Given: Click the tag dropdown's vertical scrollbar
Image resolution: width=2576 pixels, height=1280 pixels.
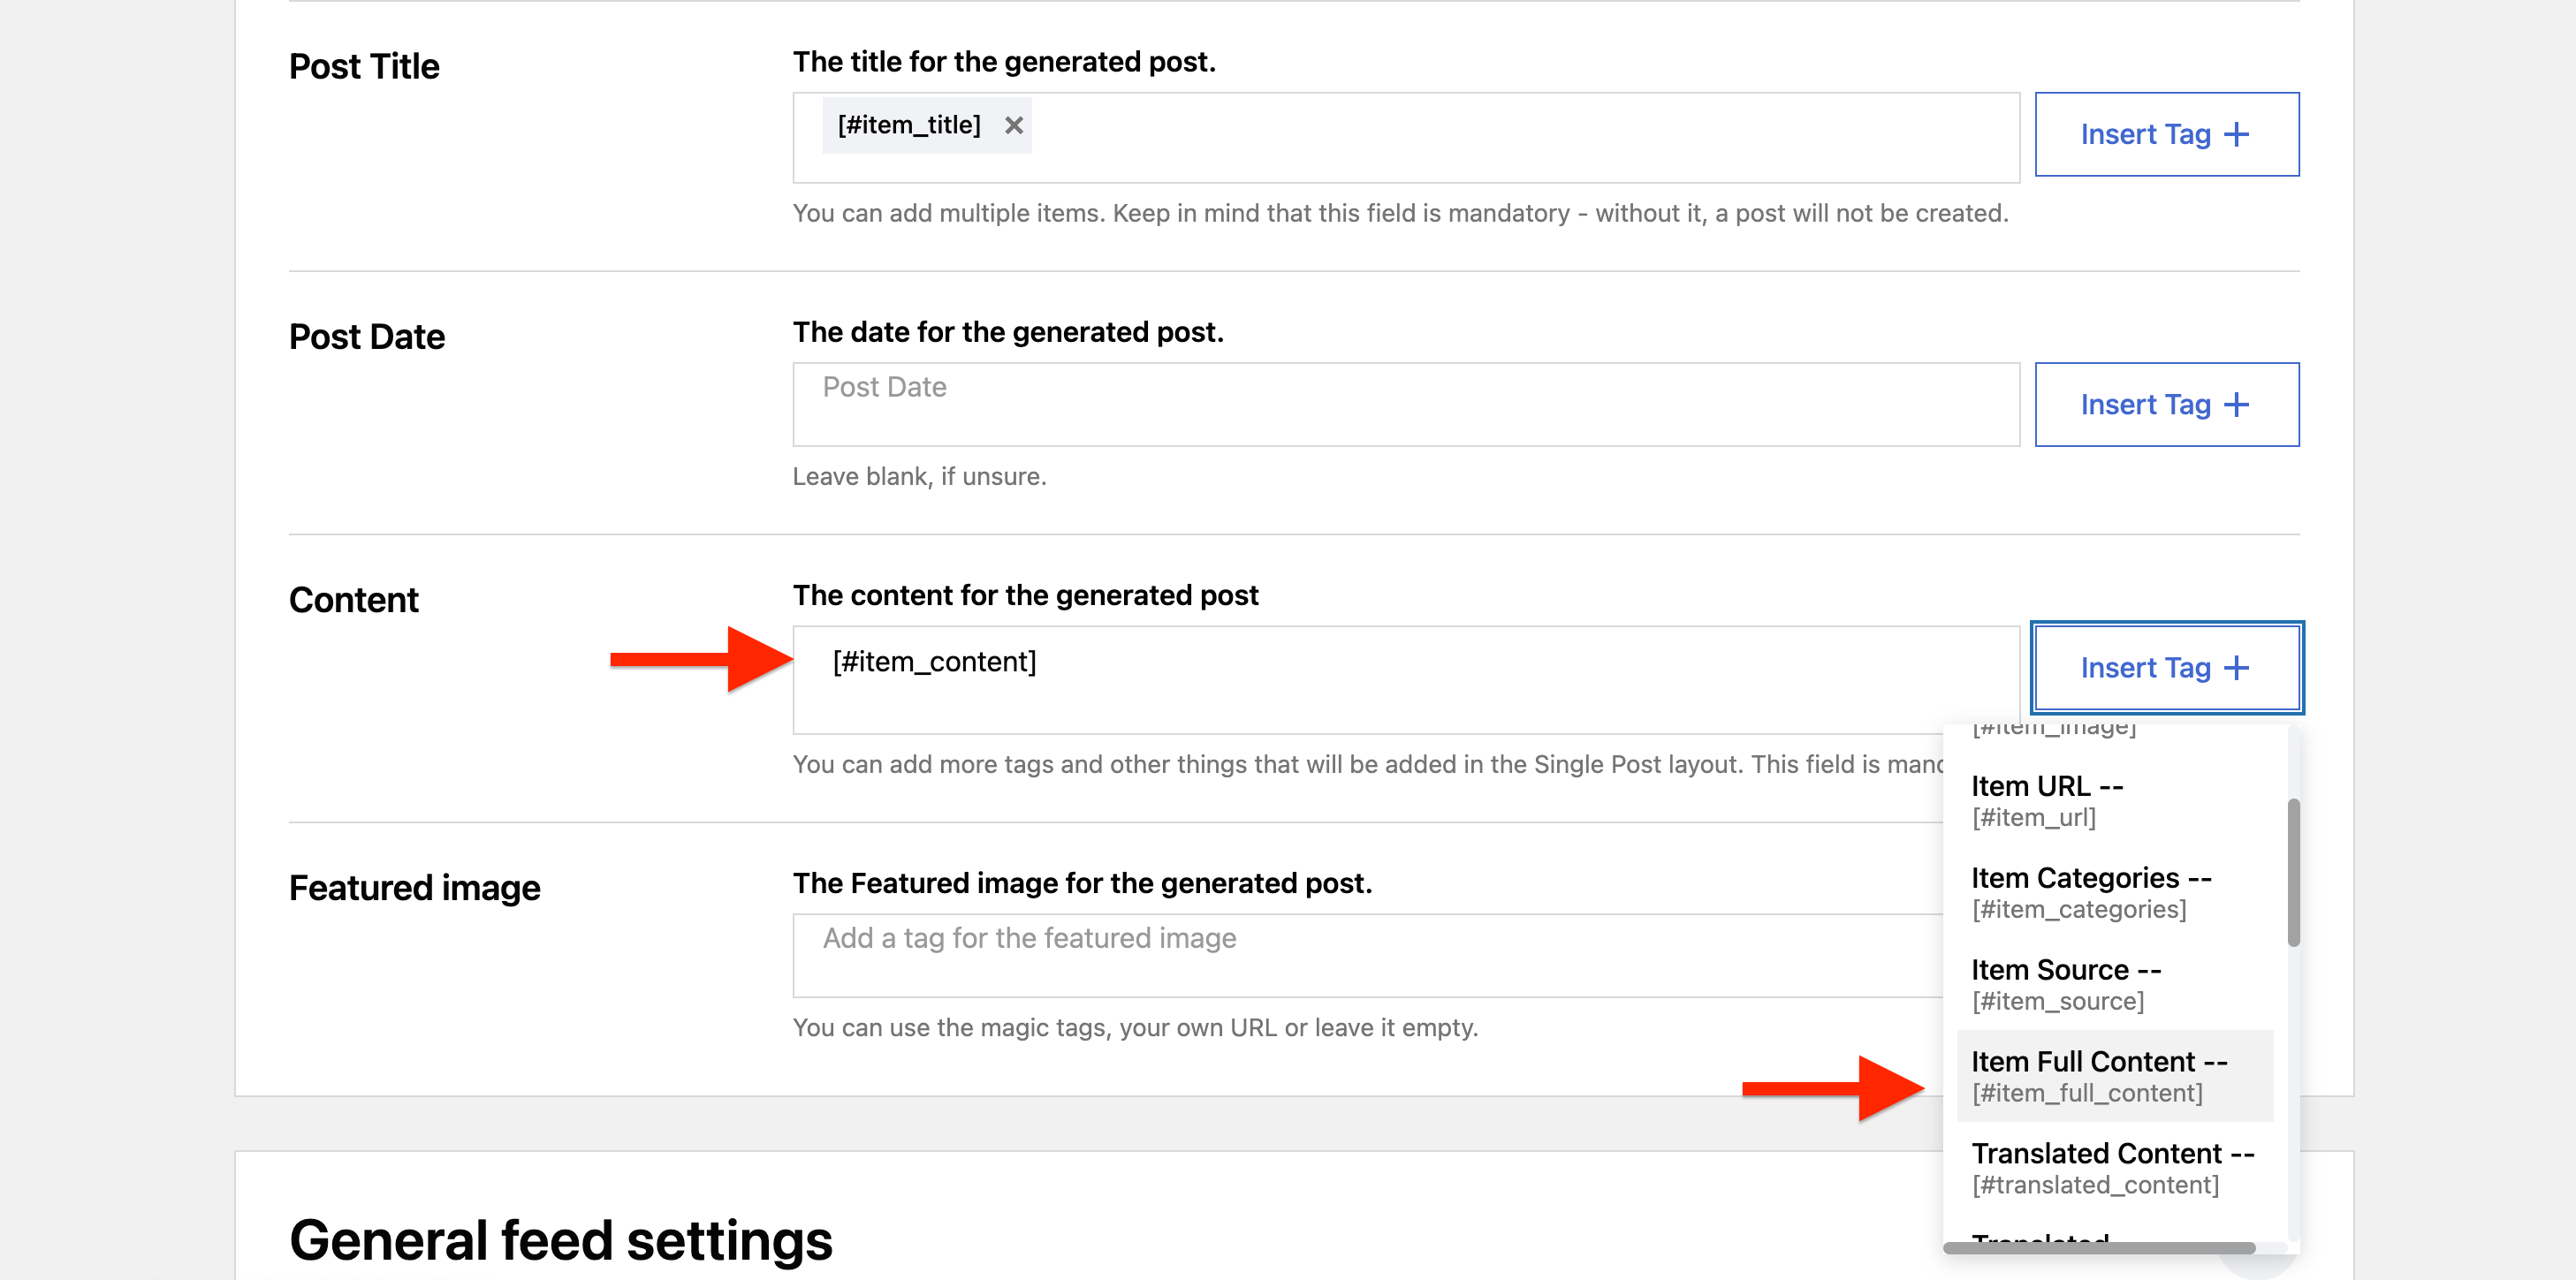Looking at the screenshot, I should [x=2293, y=872].
